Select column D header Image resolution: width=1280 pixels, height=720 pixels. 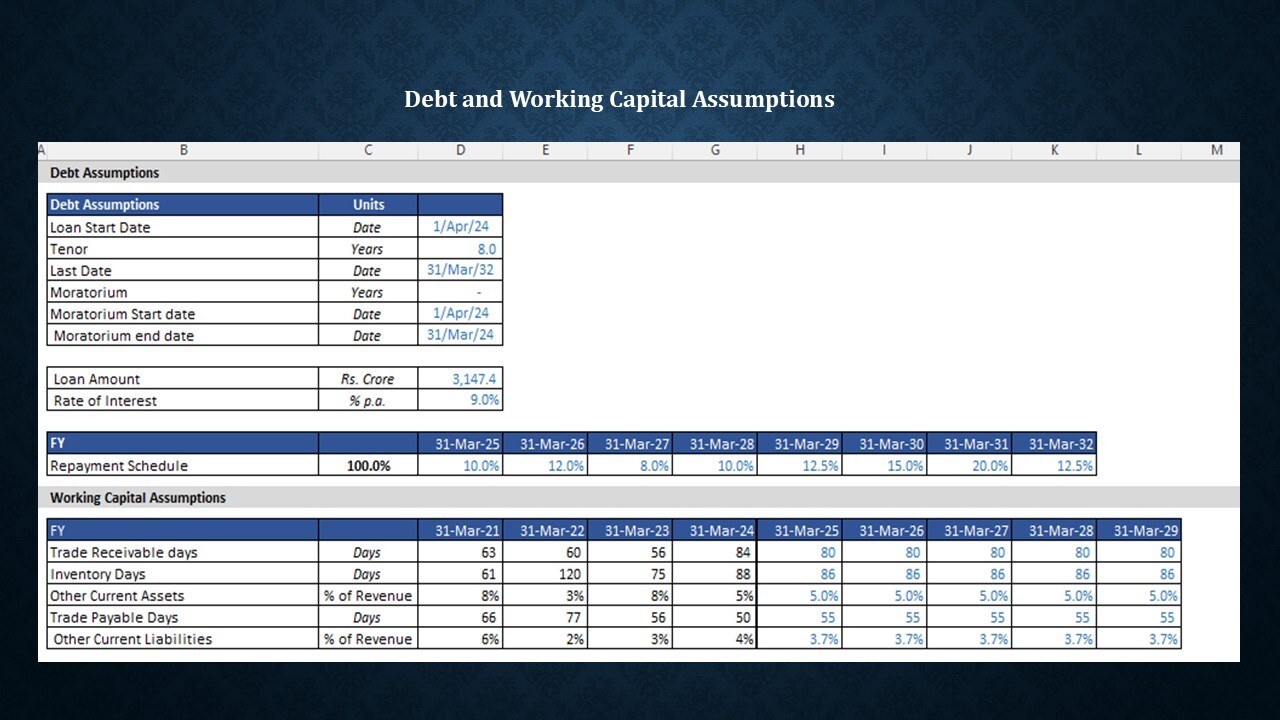coord(460,150)
